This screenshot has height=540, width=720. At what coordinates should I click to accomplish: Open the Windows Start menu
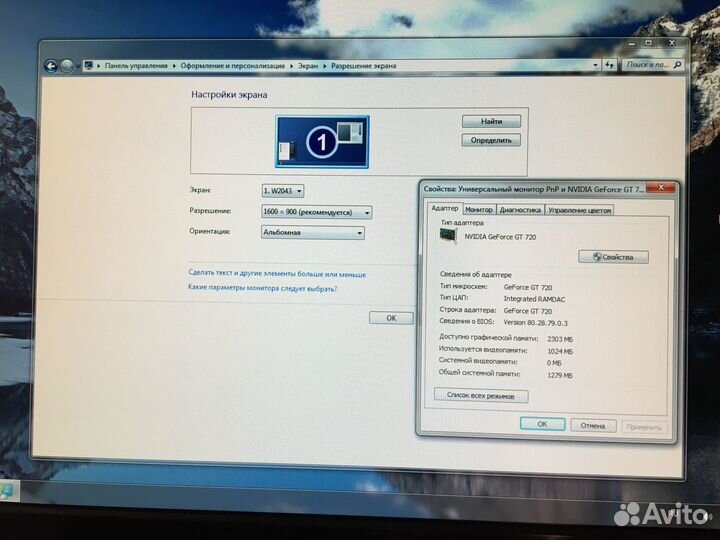pyautogui.click(x=6, y=492)
